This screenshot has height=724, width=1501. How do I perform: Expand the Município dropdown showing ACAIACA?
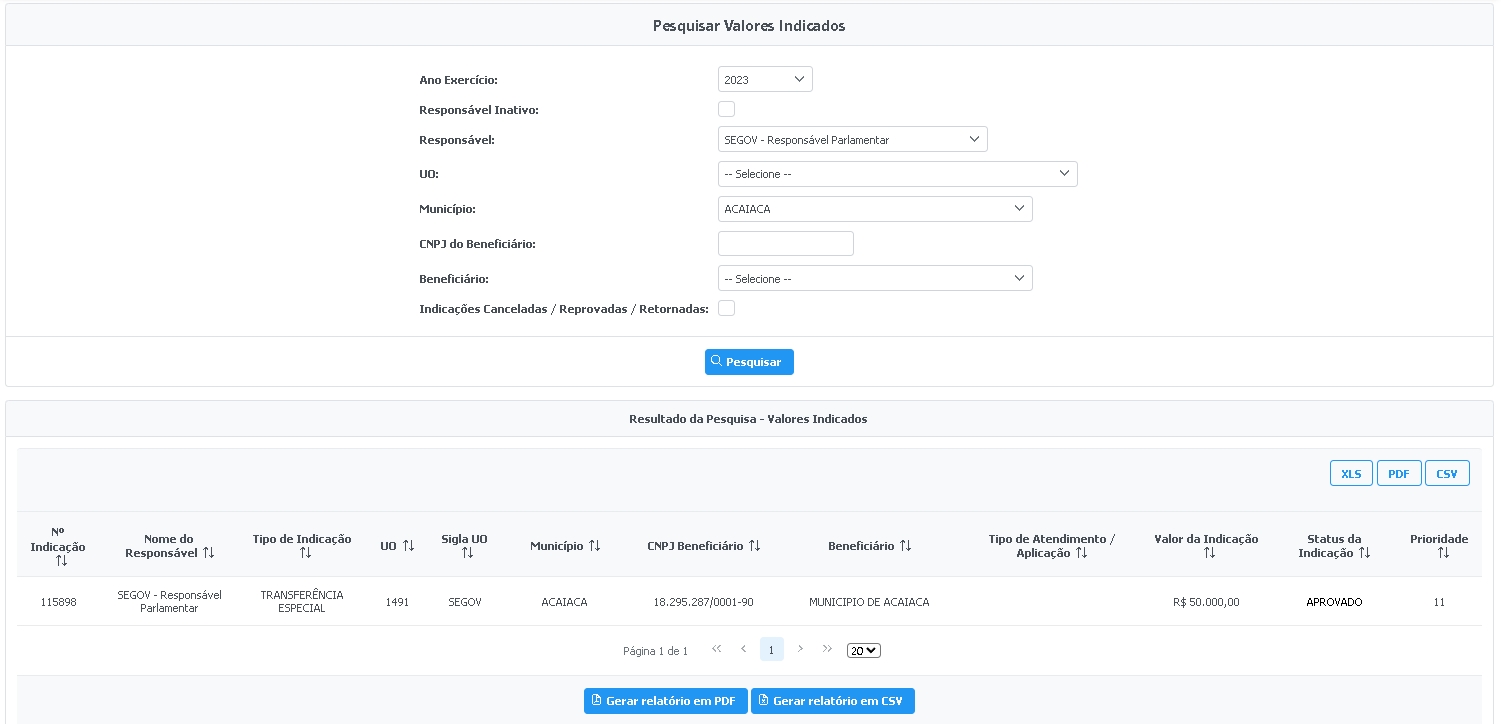(875, 209)
